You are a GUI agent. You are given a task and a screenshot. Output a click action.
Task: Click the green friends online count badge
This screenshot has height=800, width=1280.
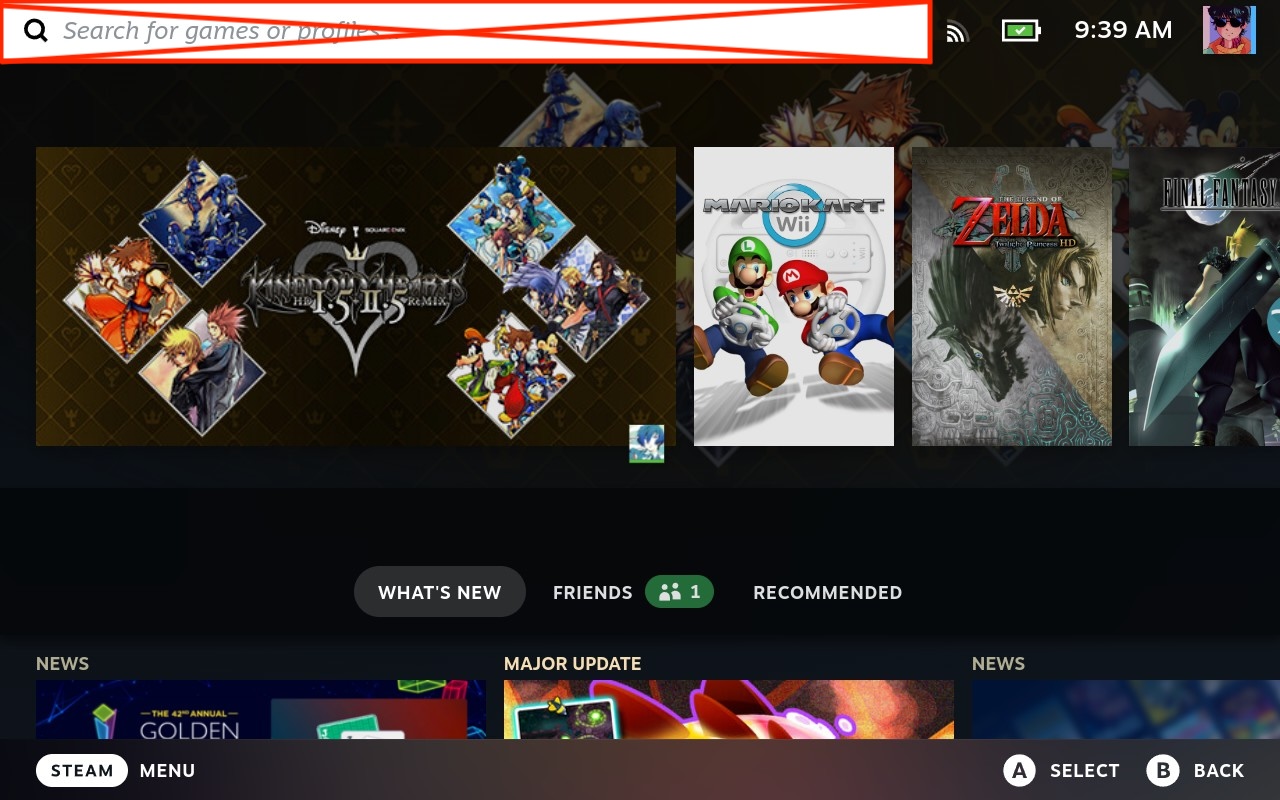[x=679, y=592]
